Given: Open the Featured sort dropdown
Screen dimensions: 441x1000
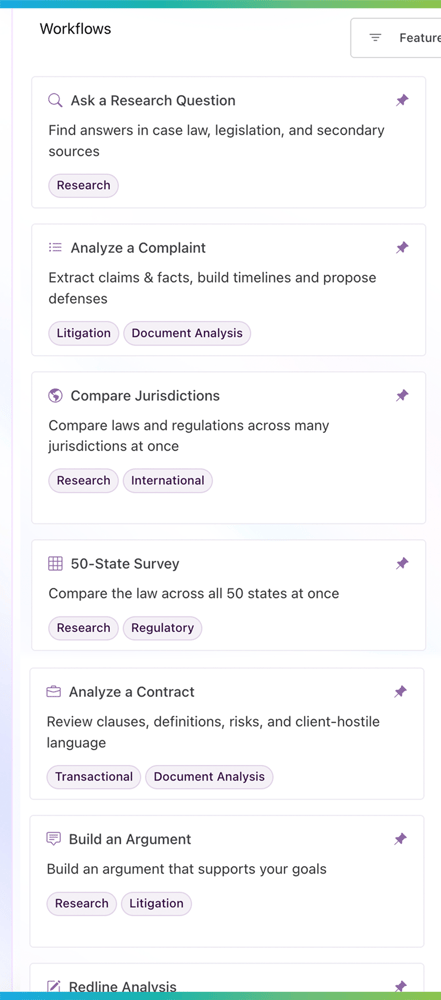Looking at the screenshot, I should 396,38.
